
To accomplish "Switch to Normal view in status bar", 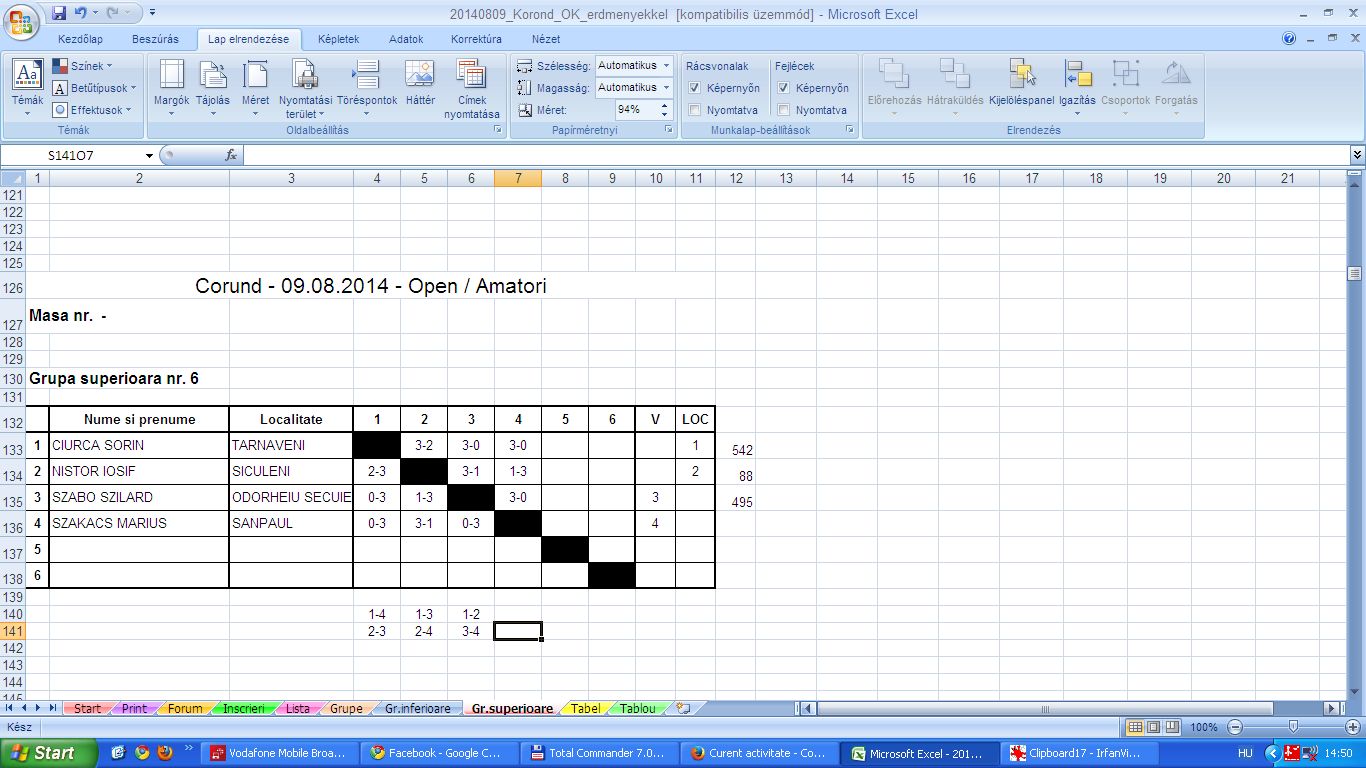I will coord(1134,727).
